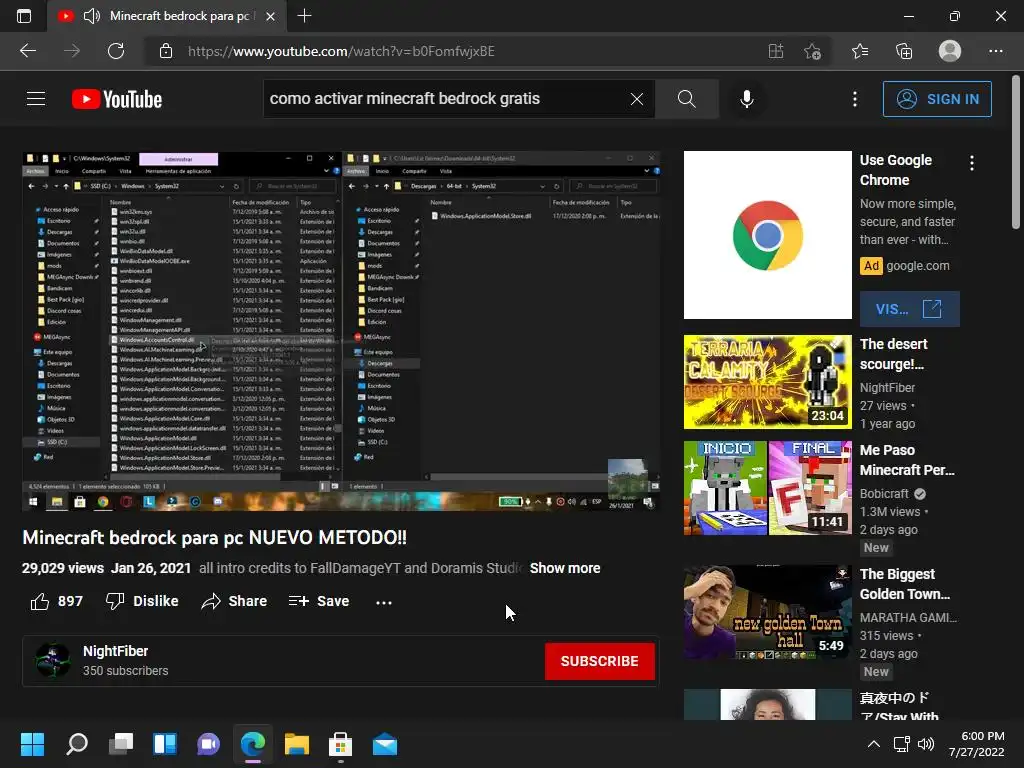Open Widgets from the taskbar

[165, 744]
